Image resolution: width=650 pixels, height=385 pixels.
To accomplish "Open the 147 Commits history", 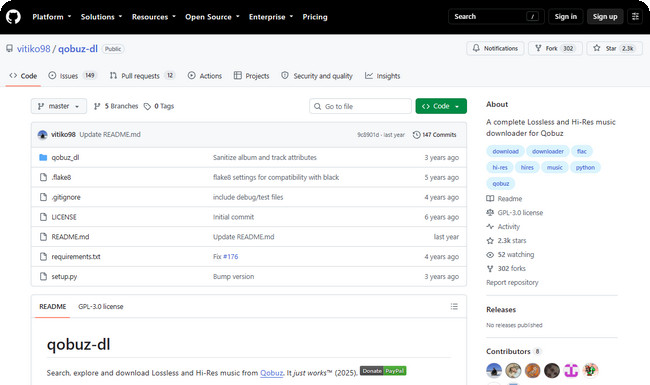I will point(434,135).
